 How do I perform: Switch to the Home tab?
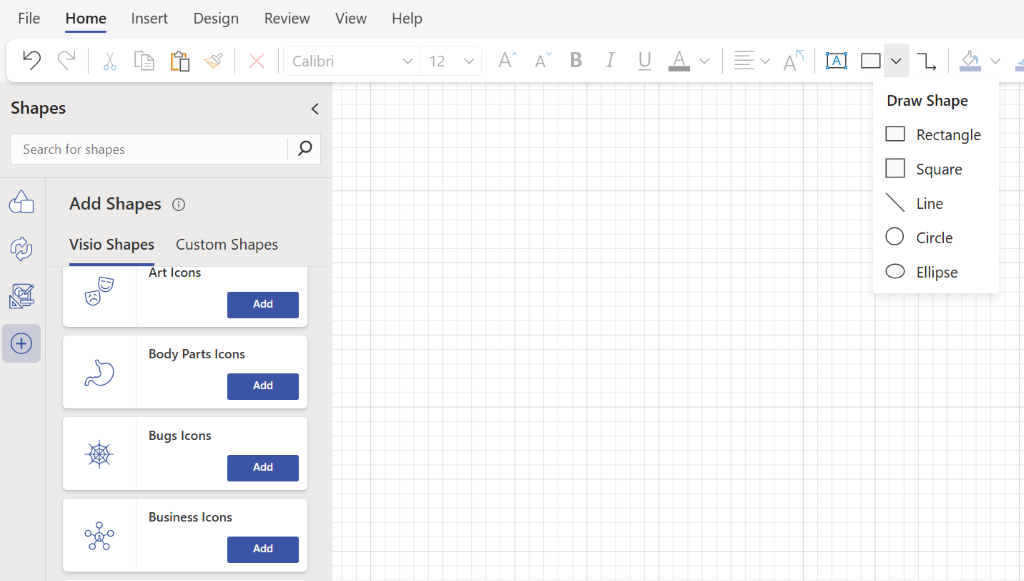click(86, 18)
